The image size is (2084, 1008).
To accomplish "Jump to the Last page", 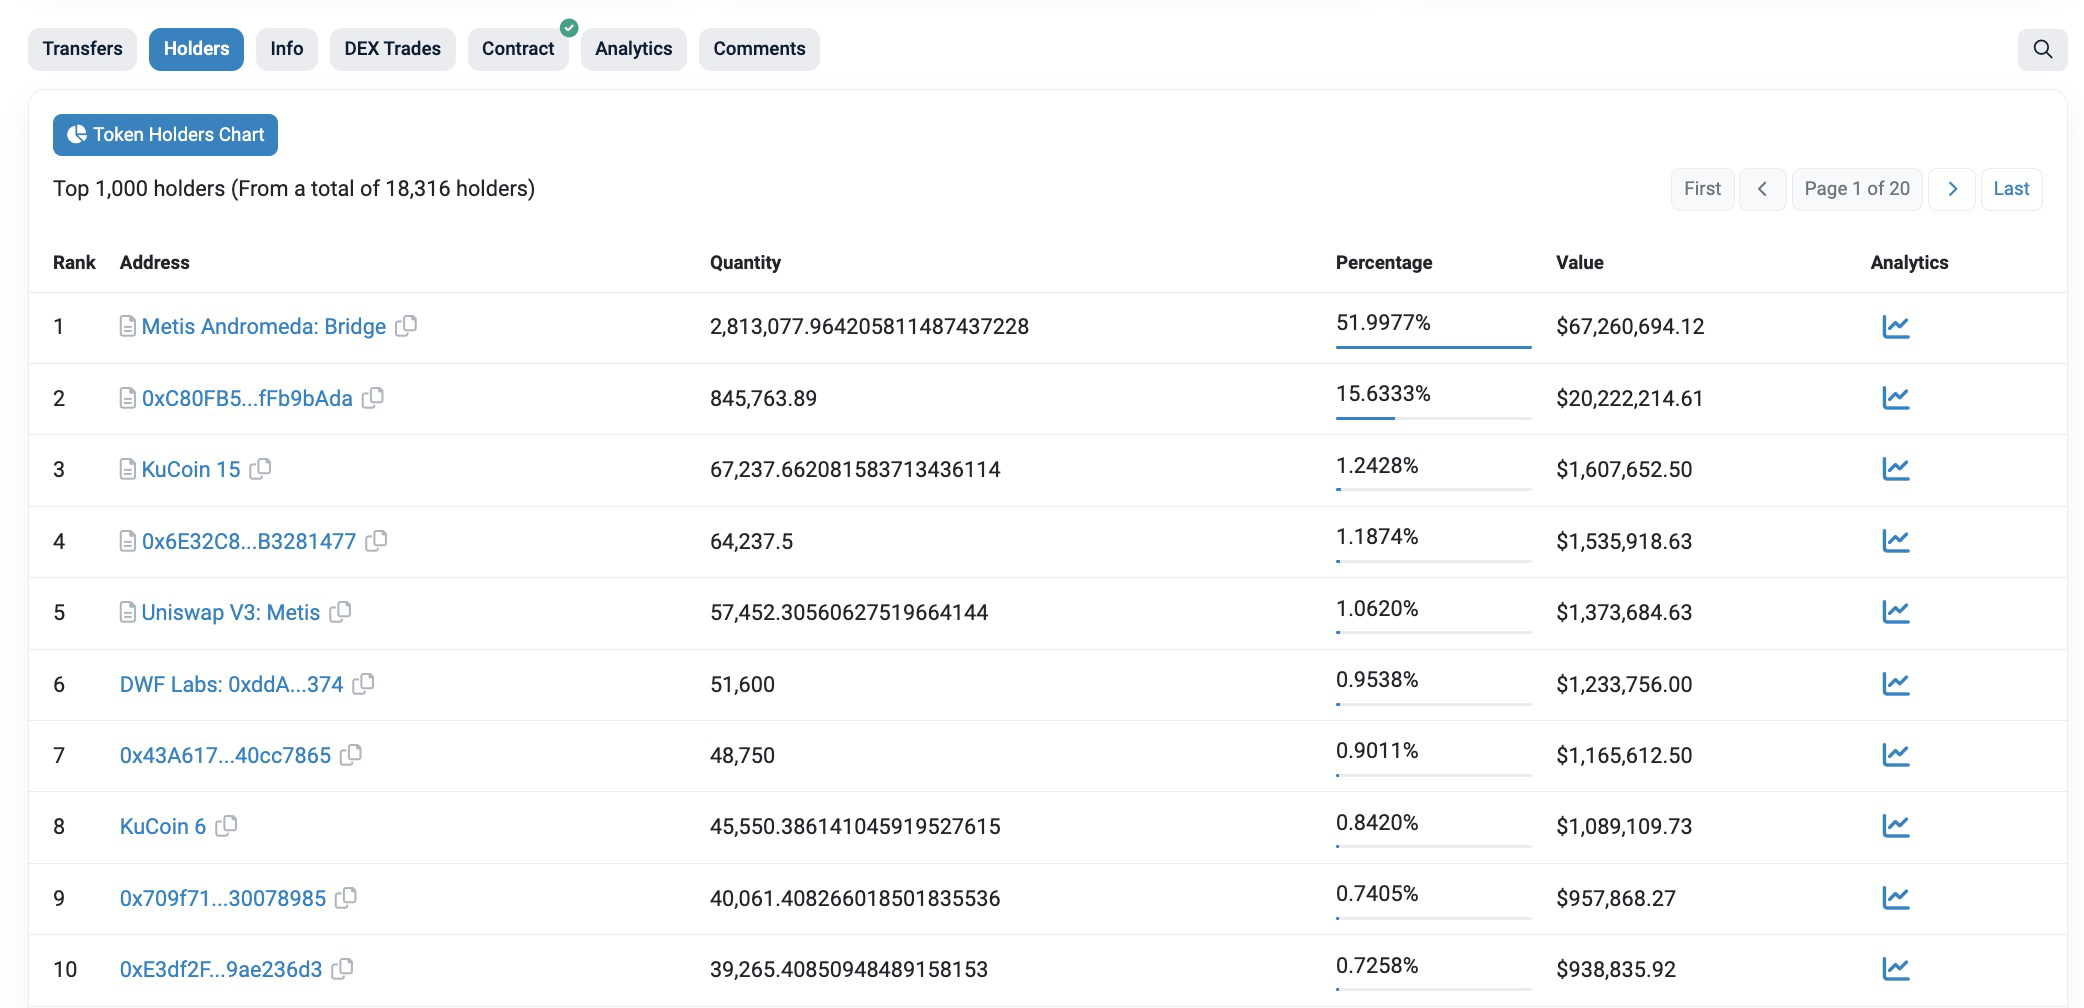I will [x=2010, y=189].
